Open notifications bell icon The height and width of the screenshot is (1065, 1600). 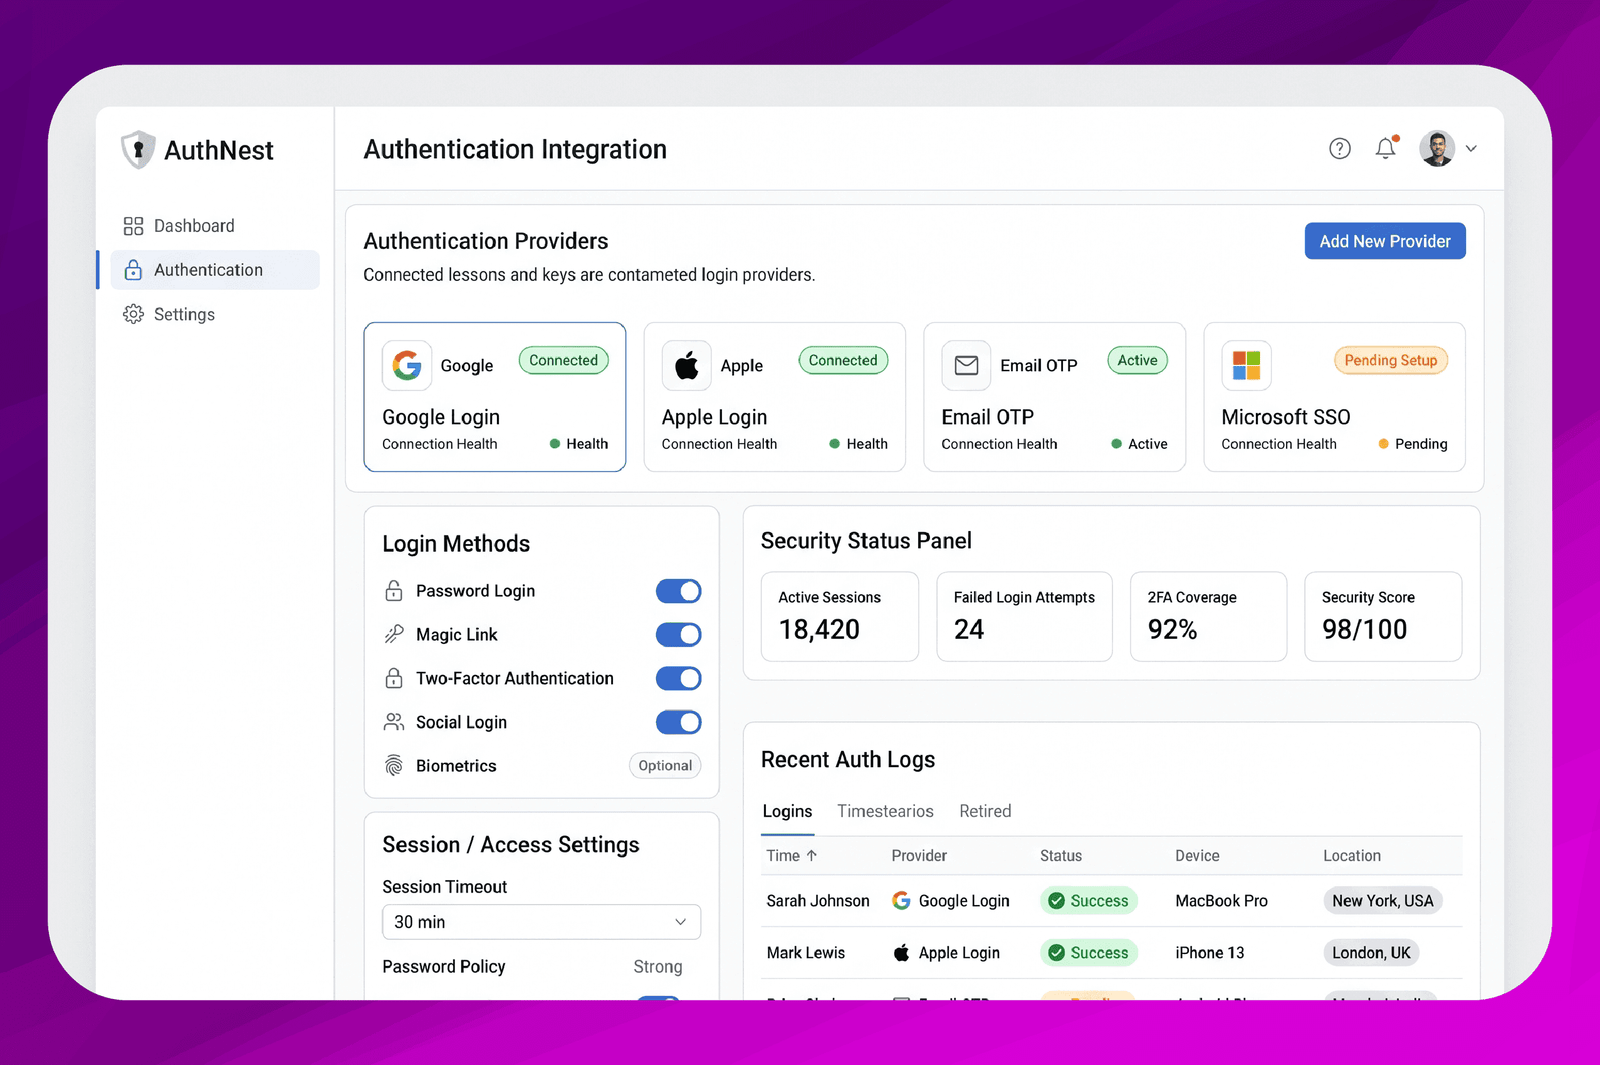[1386, 148]
